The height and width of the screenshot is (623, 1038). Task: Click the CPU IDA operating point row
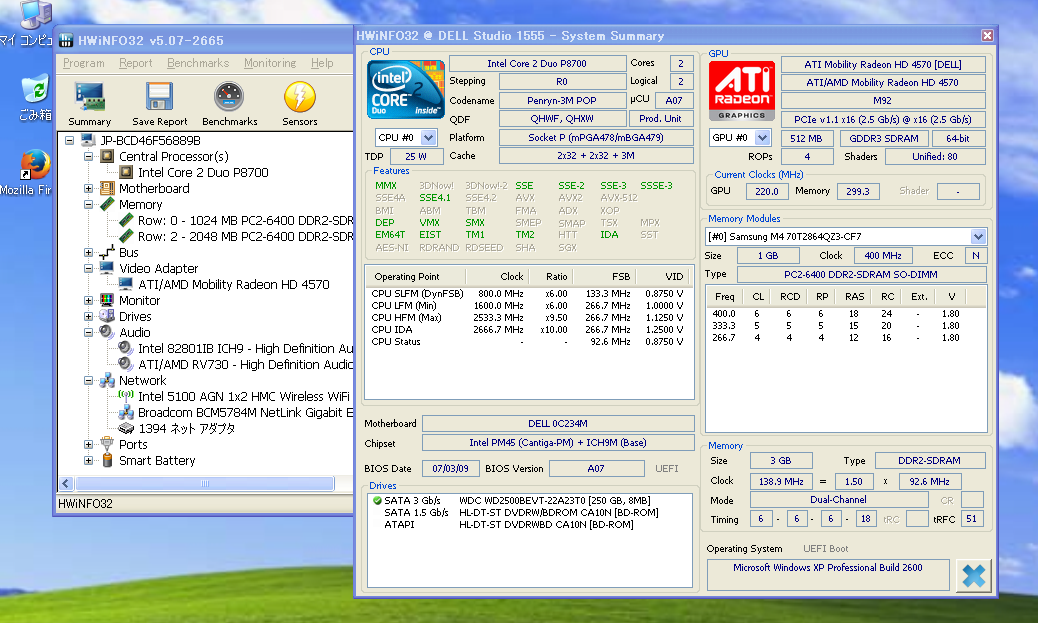pyautogui.click(x=528, y=329)
